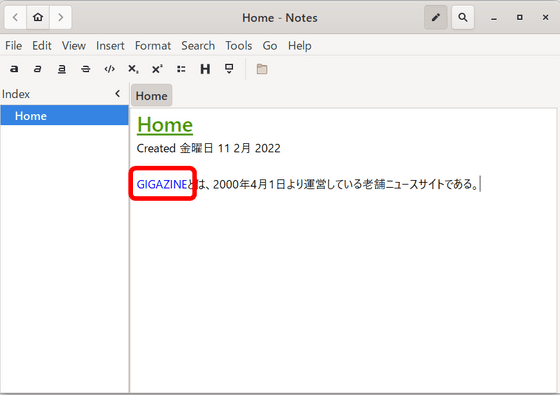Apply Superscript formatting icon
The image size is (560, 395).
pyautogui.click(x=157, y=69)
